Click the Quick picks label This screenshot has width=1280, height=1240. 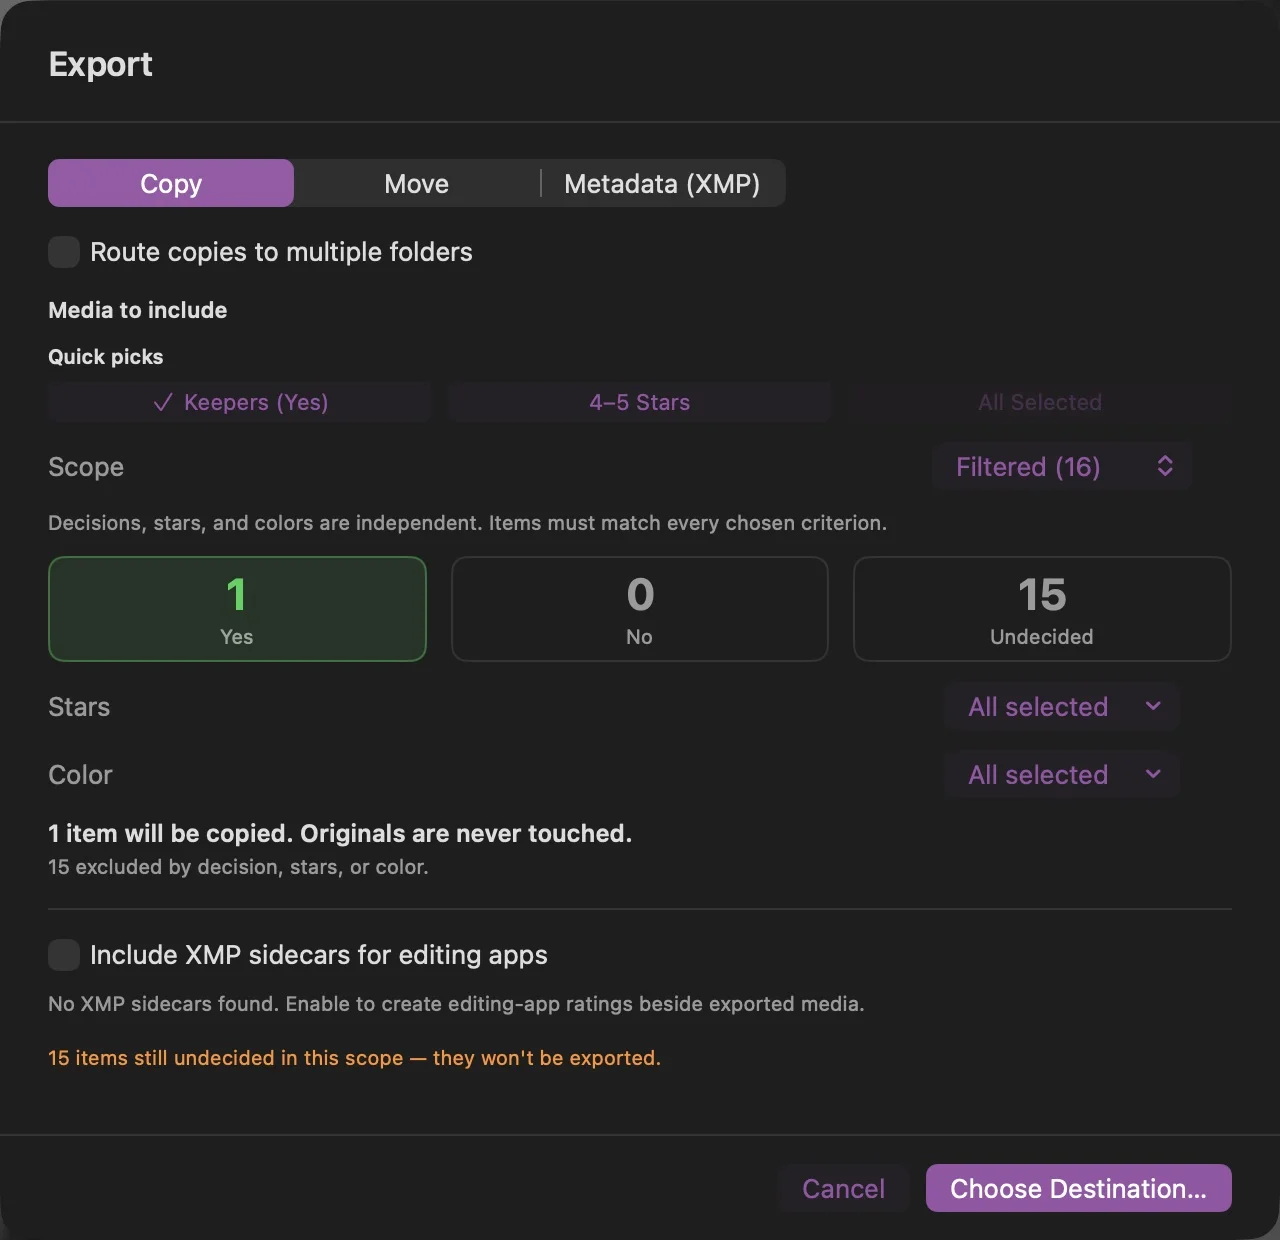pyautogui.click(x=106, y=357)
